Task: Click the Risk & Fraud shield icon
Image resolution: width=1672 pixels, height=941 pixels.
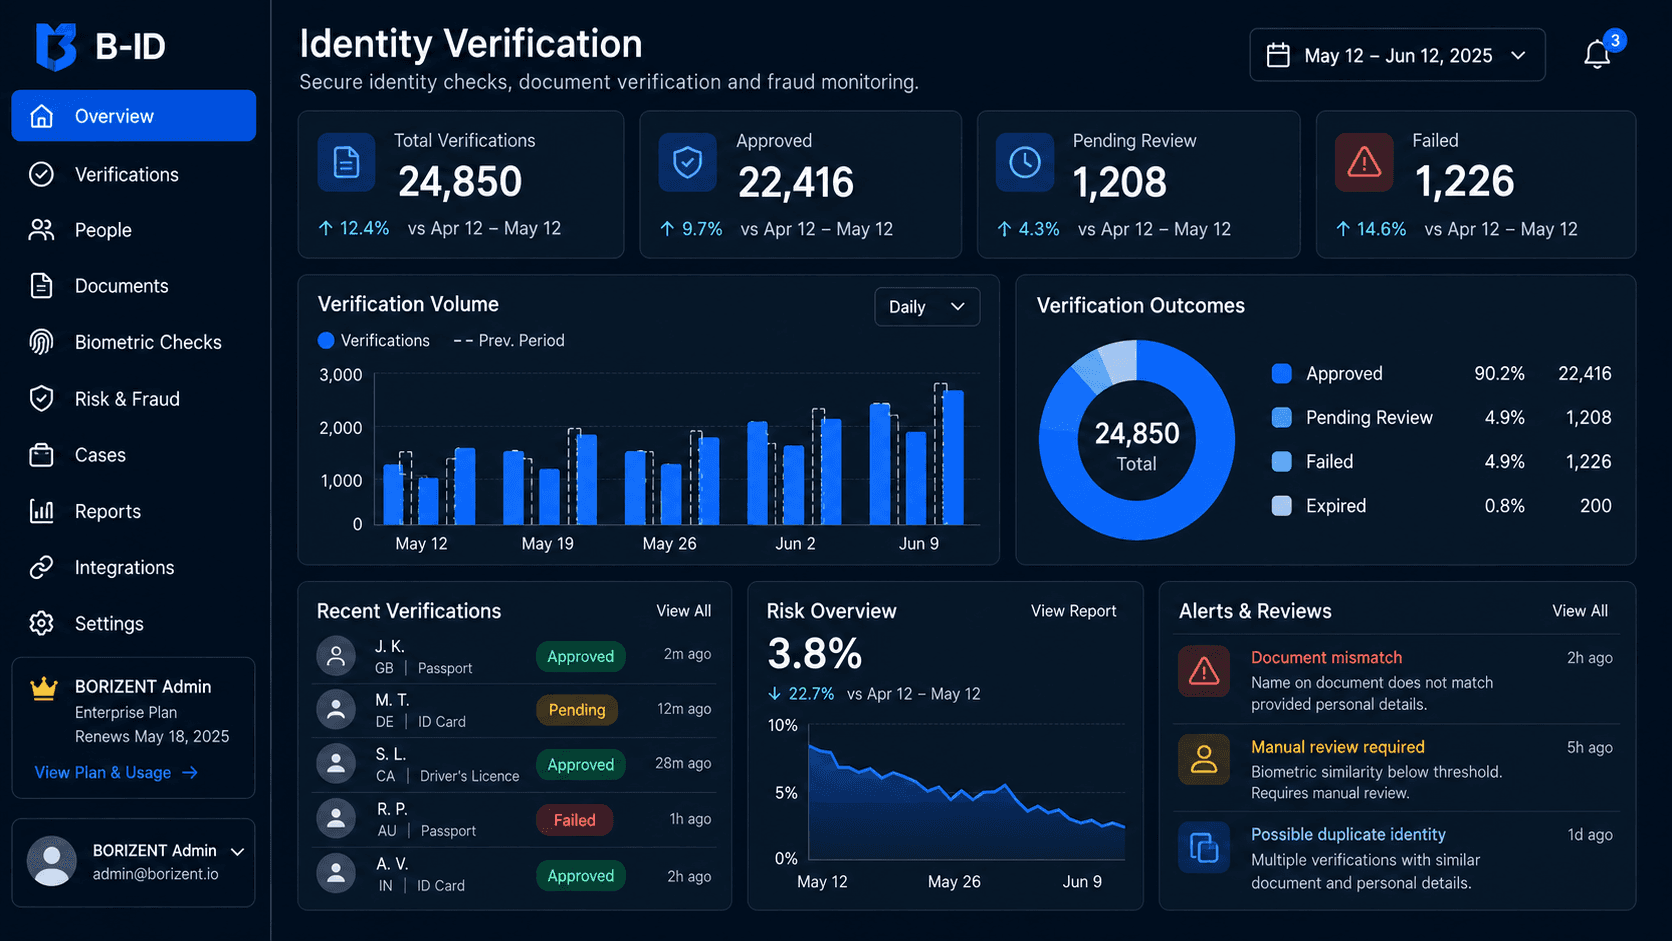Action: click(x=41, y=398)
